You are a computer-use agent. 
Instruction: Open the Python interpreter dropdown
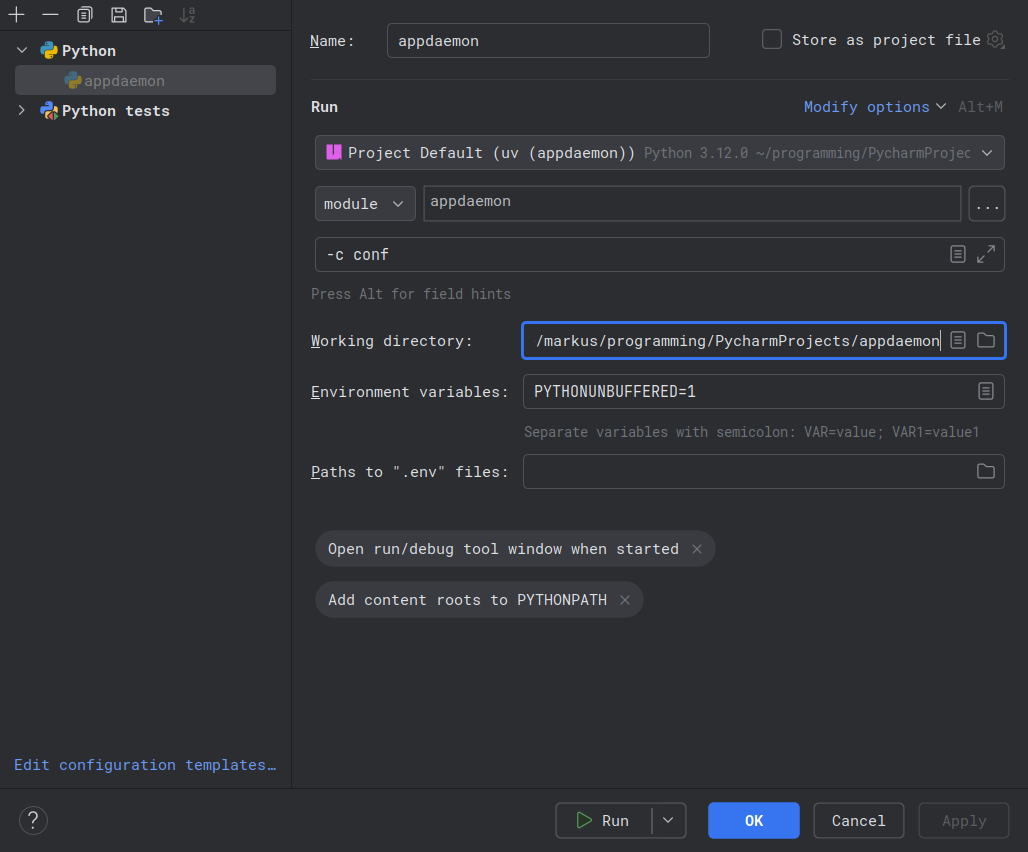[x=660, y=153]
